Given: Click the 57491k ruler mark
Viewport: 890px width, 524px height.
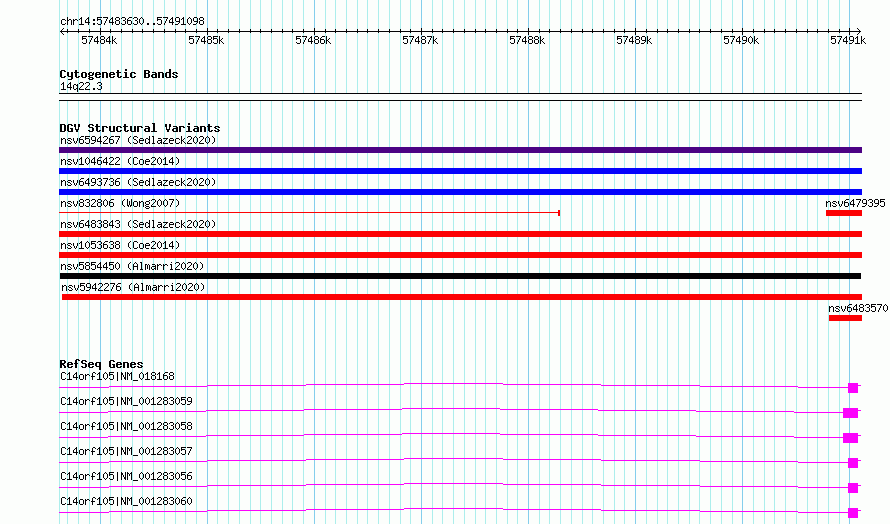Looking at the screenshot, I should coord(848,40).
